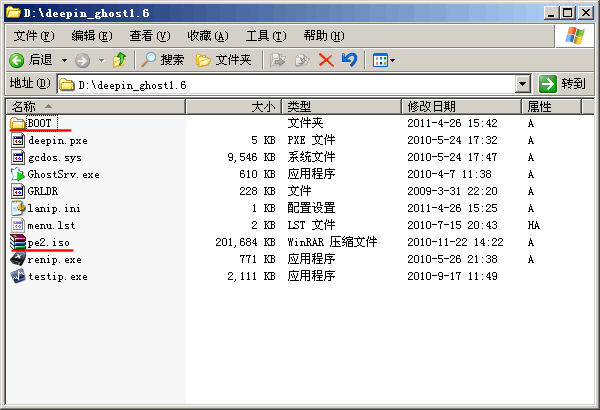Screen dimensions: 600x410
Task: Select the GhostSrv.exe application icon
Action: pos(18,174)
